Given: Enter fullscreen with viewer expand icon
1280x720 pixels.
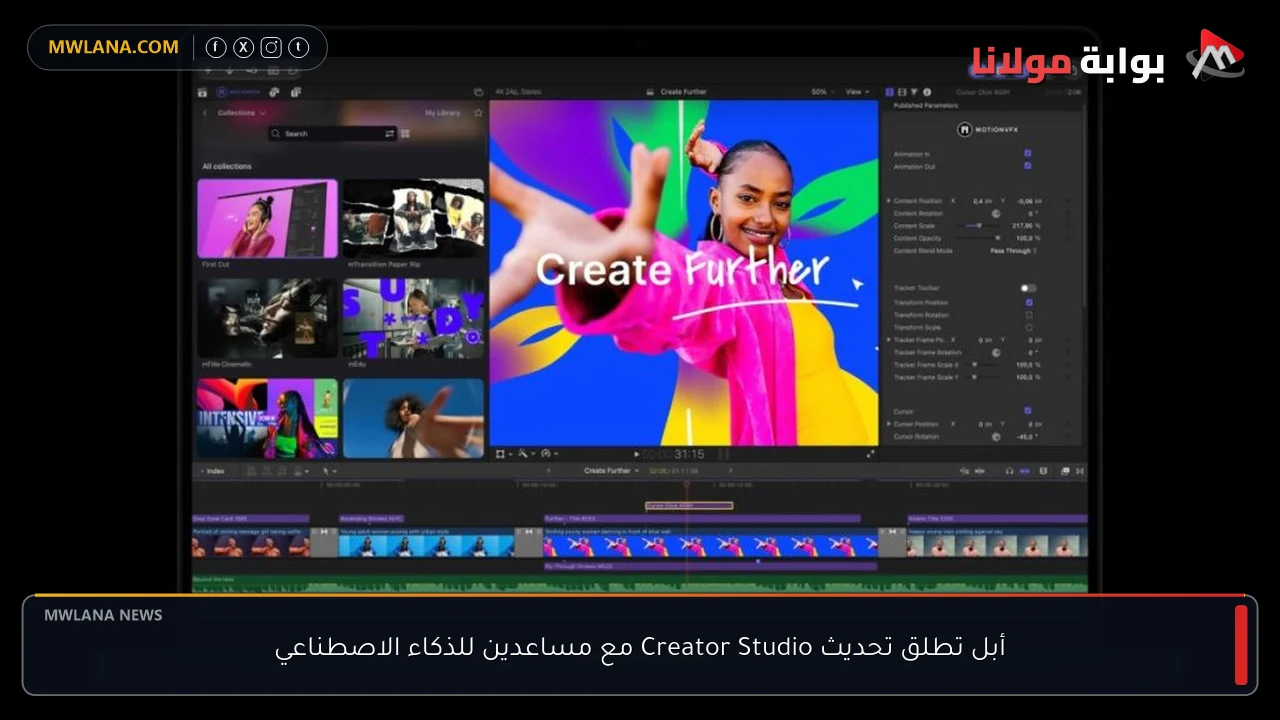Looking at the screenshot, I should point(870,454).
